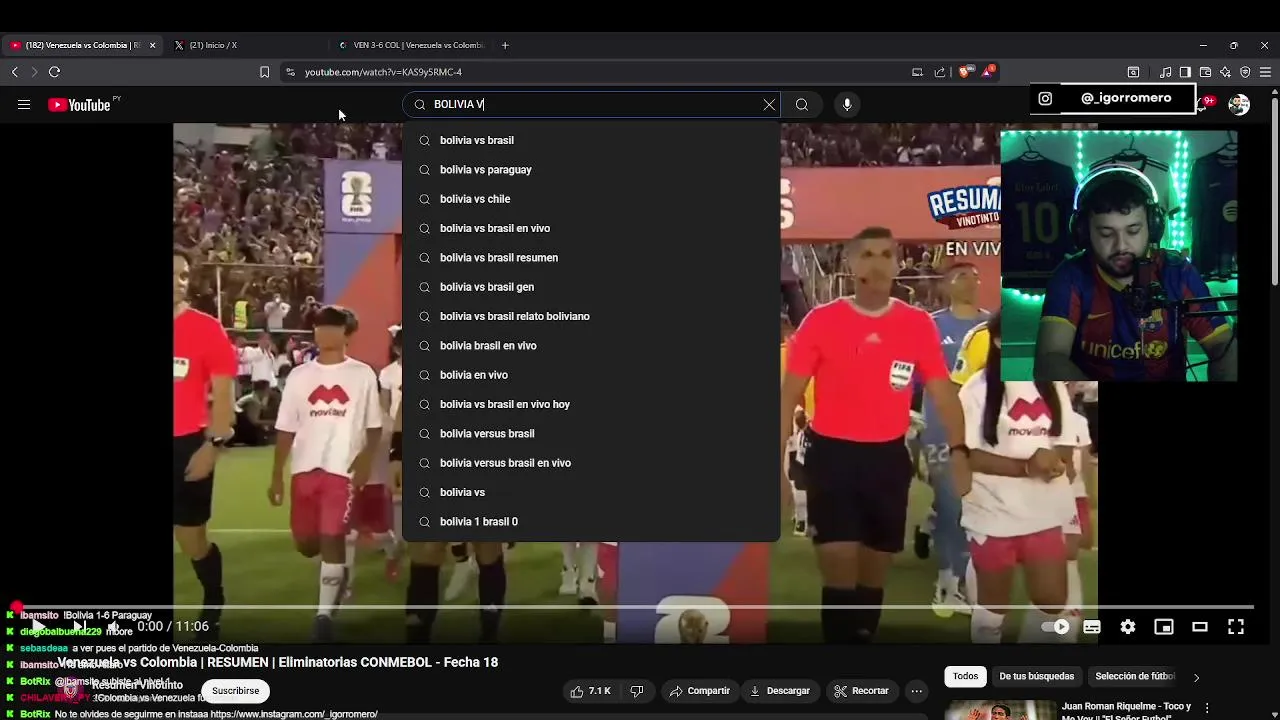This screenshot has height=720, width=1280.
Task: Click the Recortar clip button
Action: tap(861, 691)
